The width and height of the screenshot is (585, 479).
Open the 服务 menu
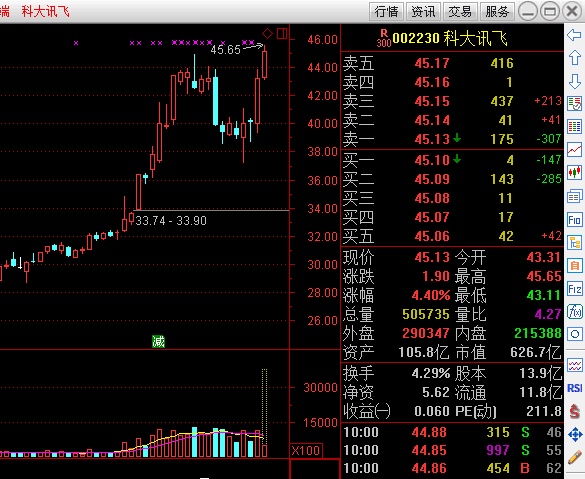pyautogui.click(x=497, y=11)
